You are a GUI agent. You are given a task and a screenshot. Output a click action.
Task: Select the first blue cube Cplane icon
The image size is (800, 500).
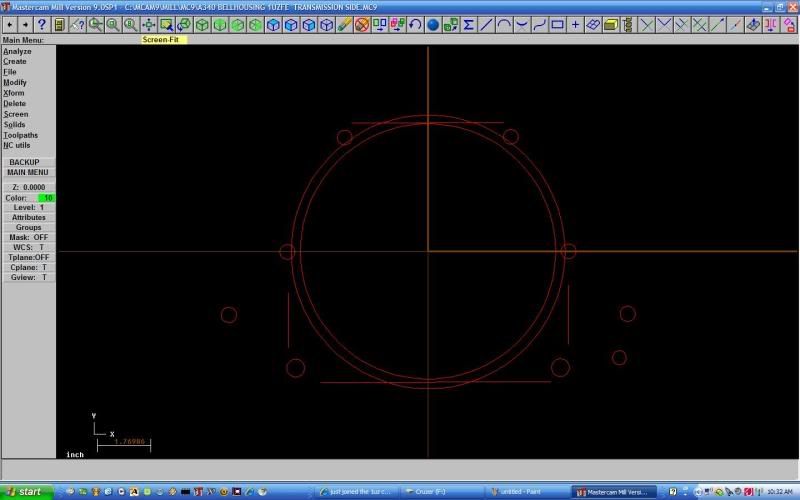pyautogui.click(x=273, y=24)
